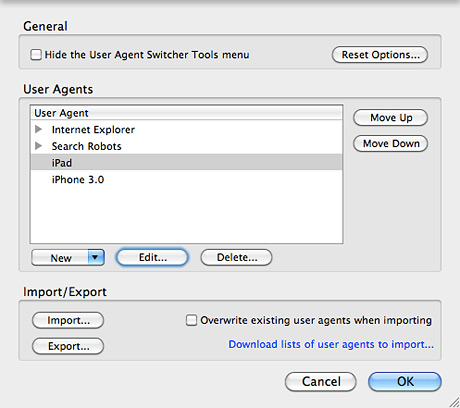Select iPhone 3.0 in the list
The width and height of the screenshot is (460, 408).
tap(186, 179)
